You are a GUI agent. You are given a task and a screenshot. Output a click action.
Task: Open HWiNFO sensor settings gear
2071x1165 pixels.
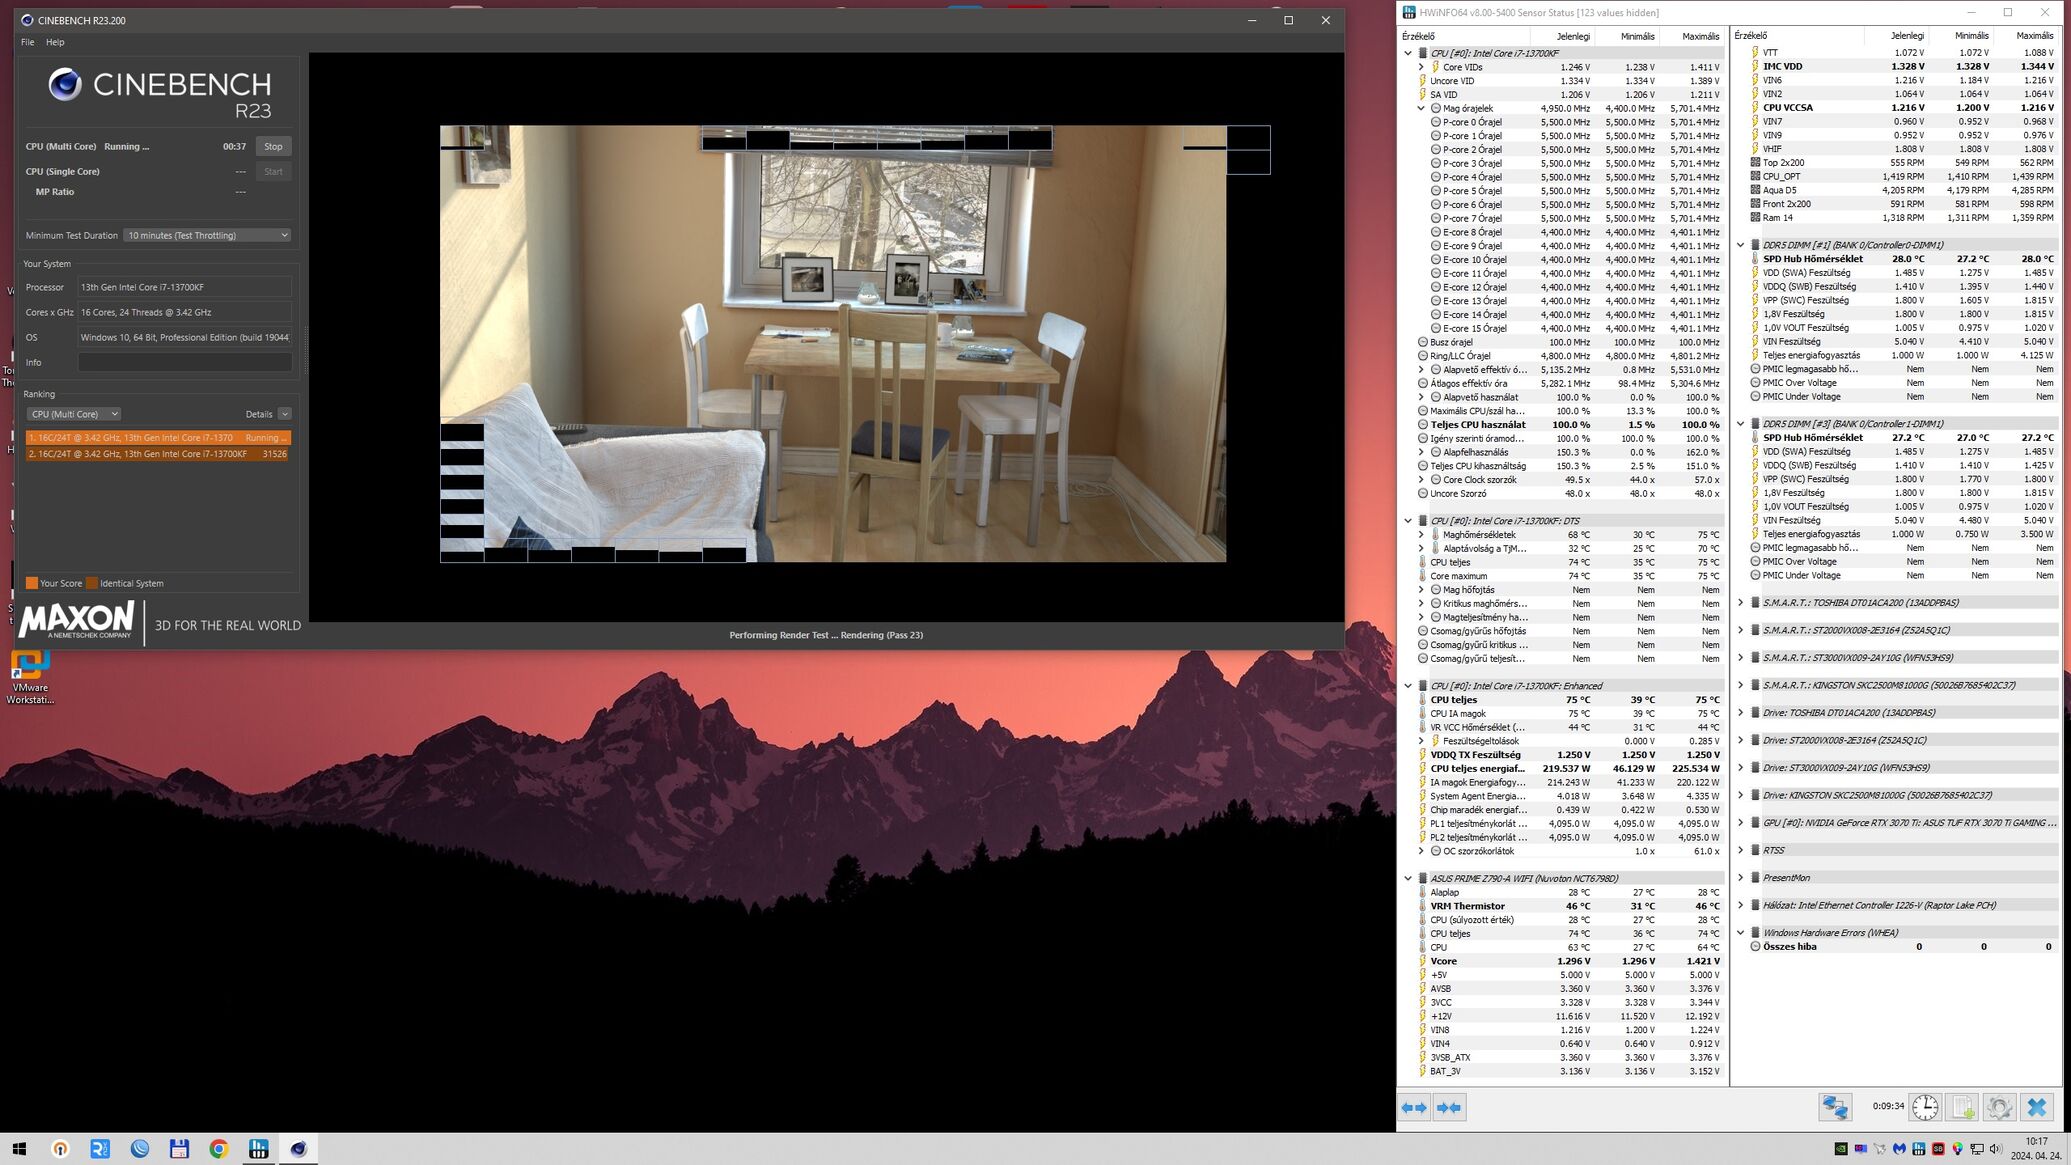click(1999, 1107)
